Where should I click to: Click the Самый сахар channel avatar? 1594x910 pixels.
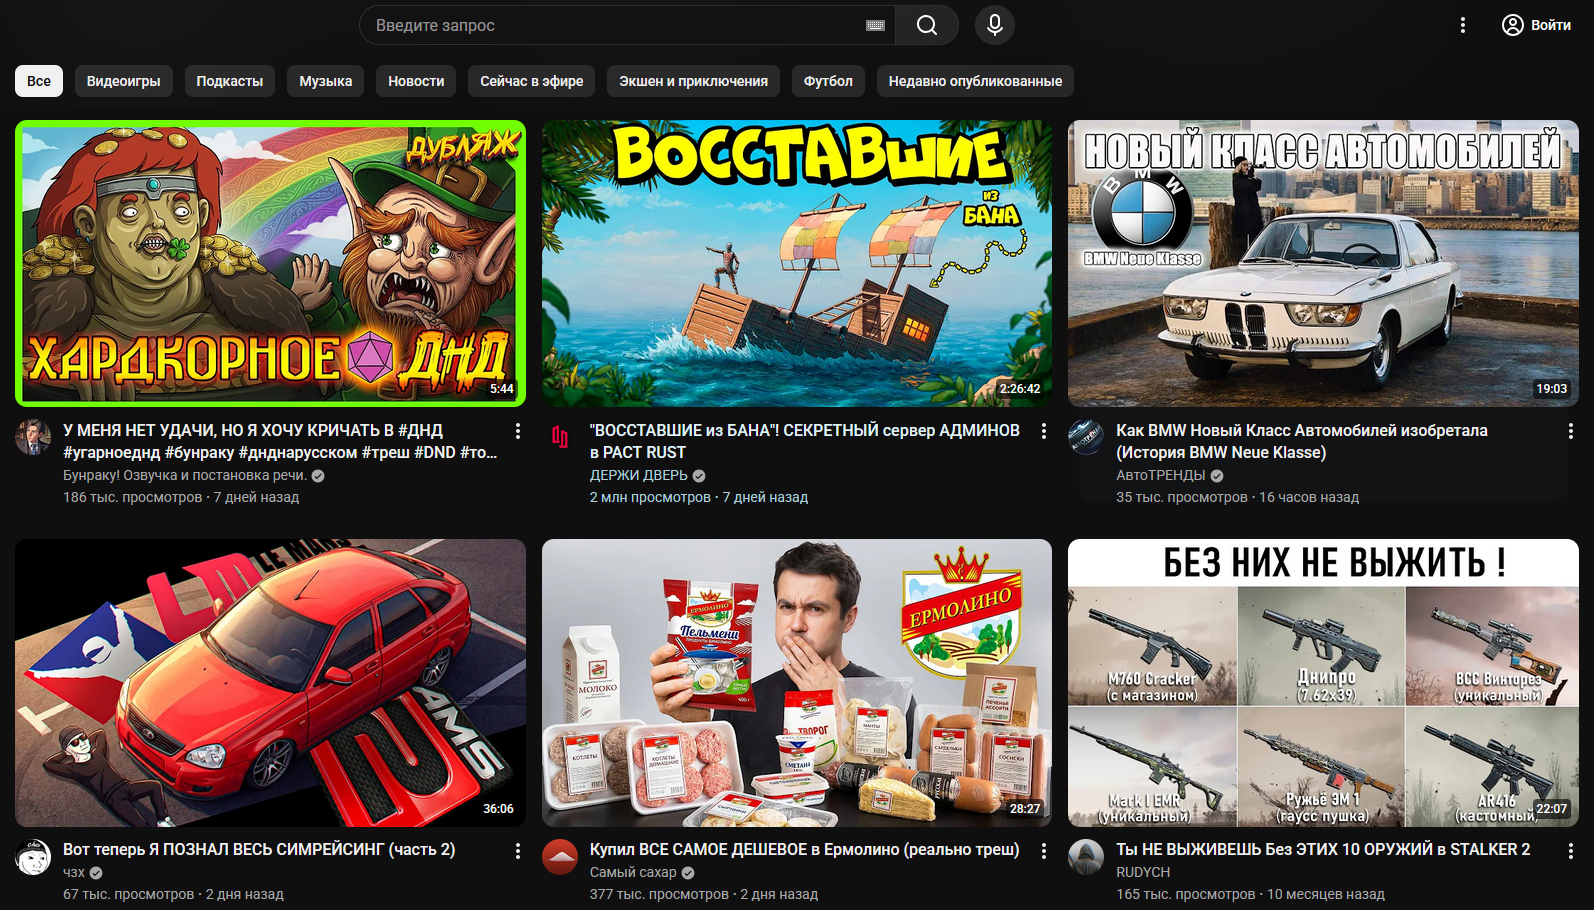tap(560, 858)
